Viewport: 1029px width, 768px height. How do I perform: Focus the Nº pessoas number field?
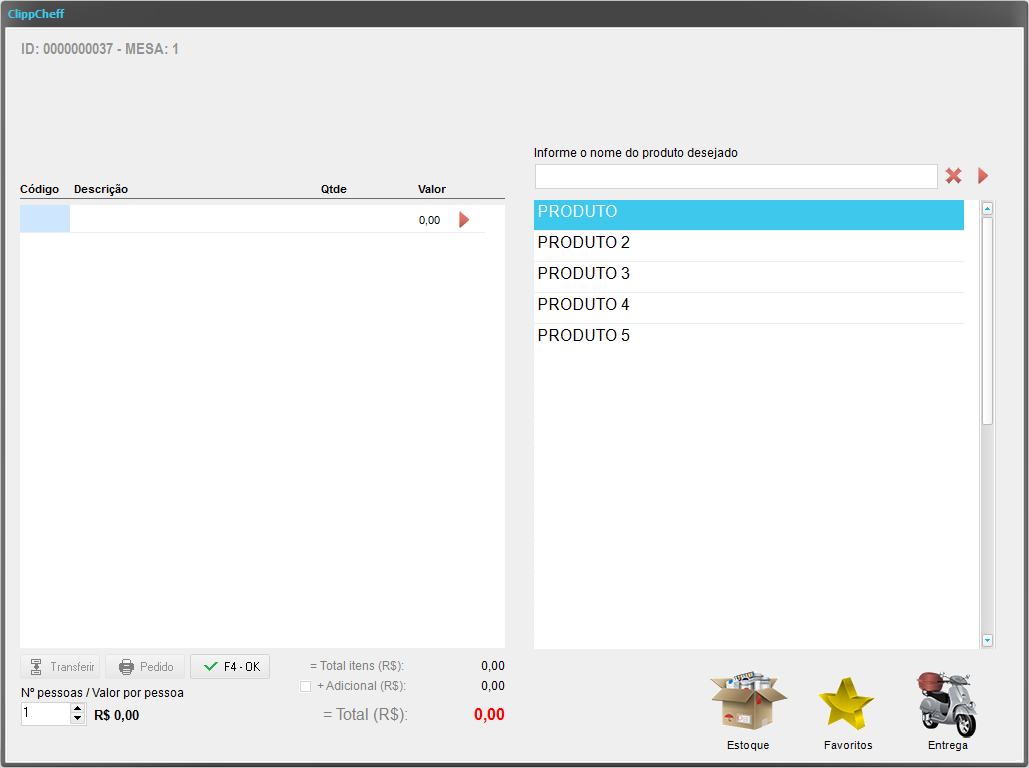45,714
